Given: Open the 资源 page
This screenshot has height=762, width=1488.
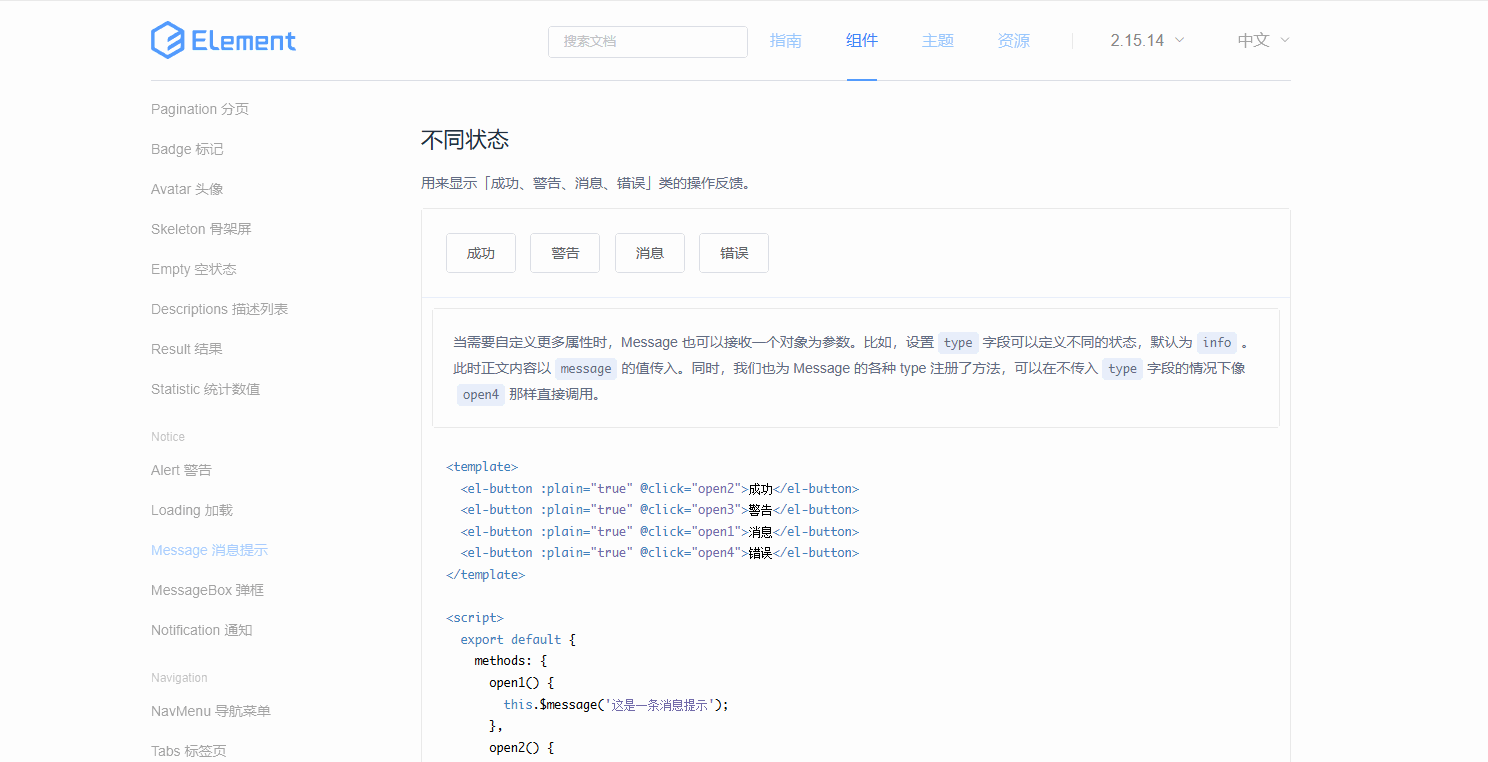Looking at the screenshot, I should [1013, 40].
